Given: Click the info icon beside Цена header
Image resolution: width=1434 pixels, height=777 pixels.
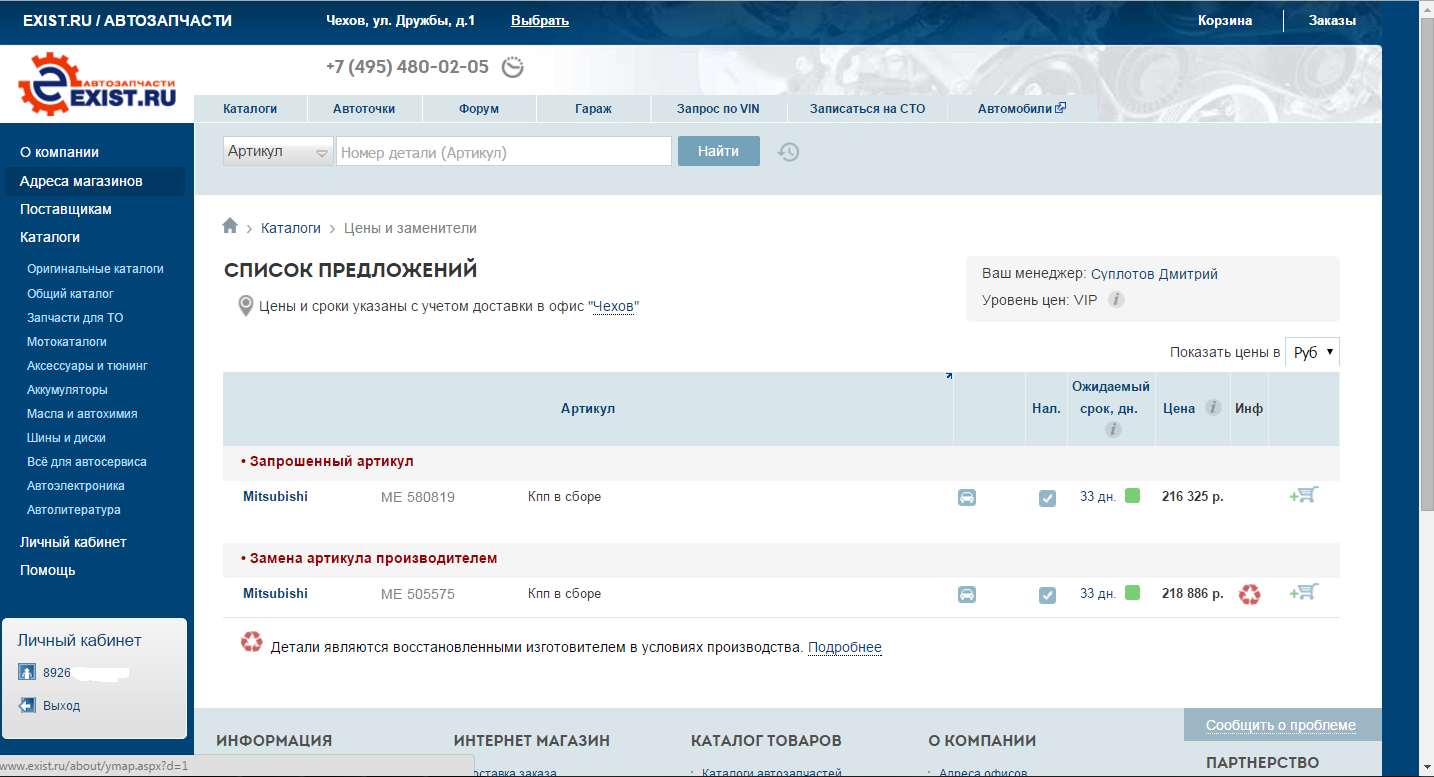Looking at the screenshot, I should (1213, 408).
